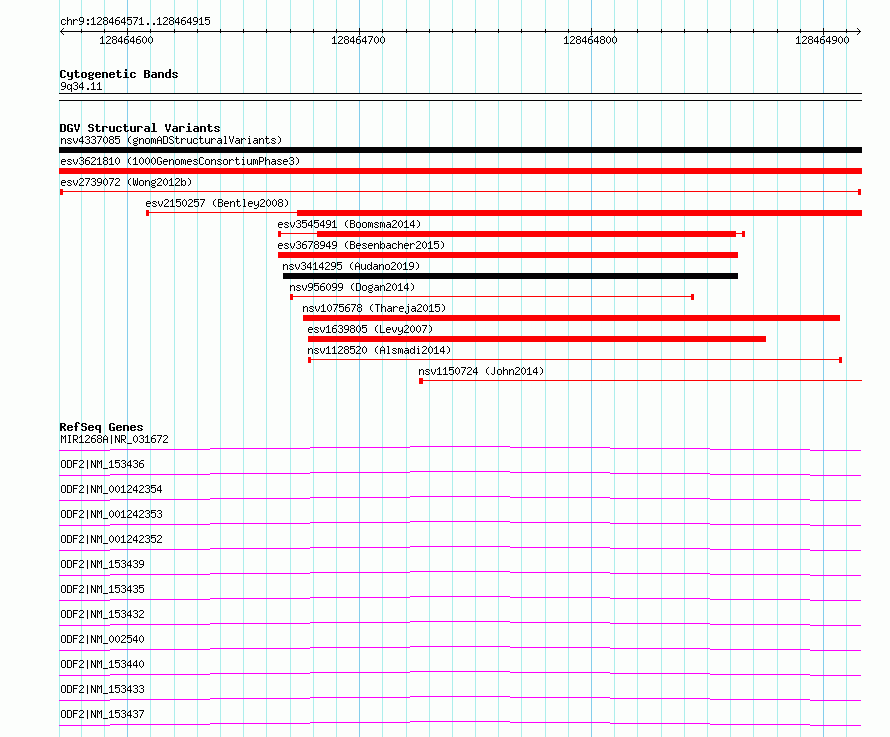Click the DGV Structural Variants track title
Screen dimensions: 890x737
(x=140, y=128)
